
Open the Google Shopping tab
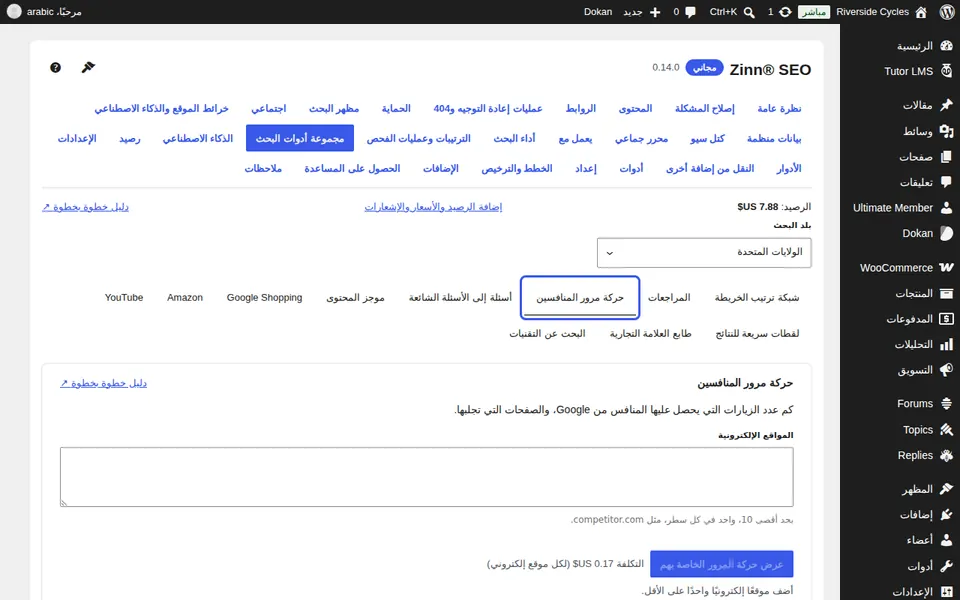pyautogui.click(x=264, y=298)
